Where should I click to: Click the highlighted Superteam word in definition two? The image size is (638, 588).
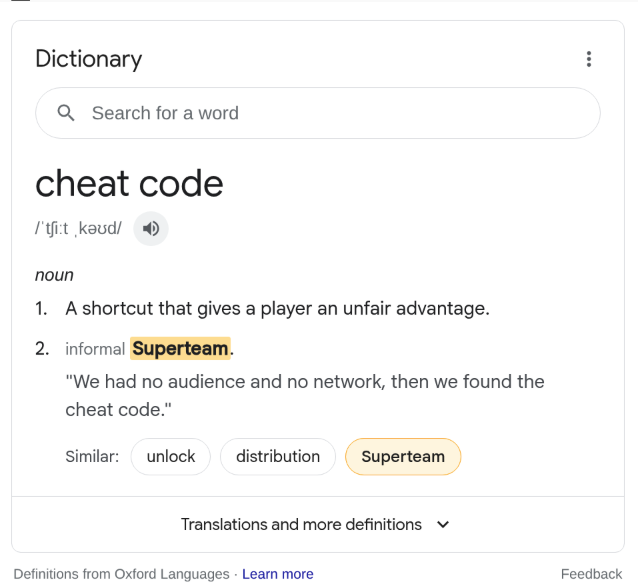point(180,349)
